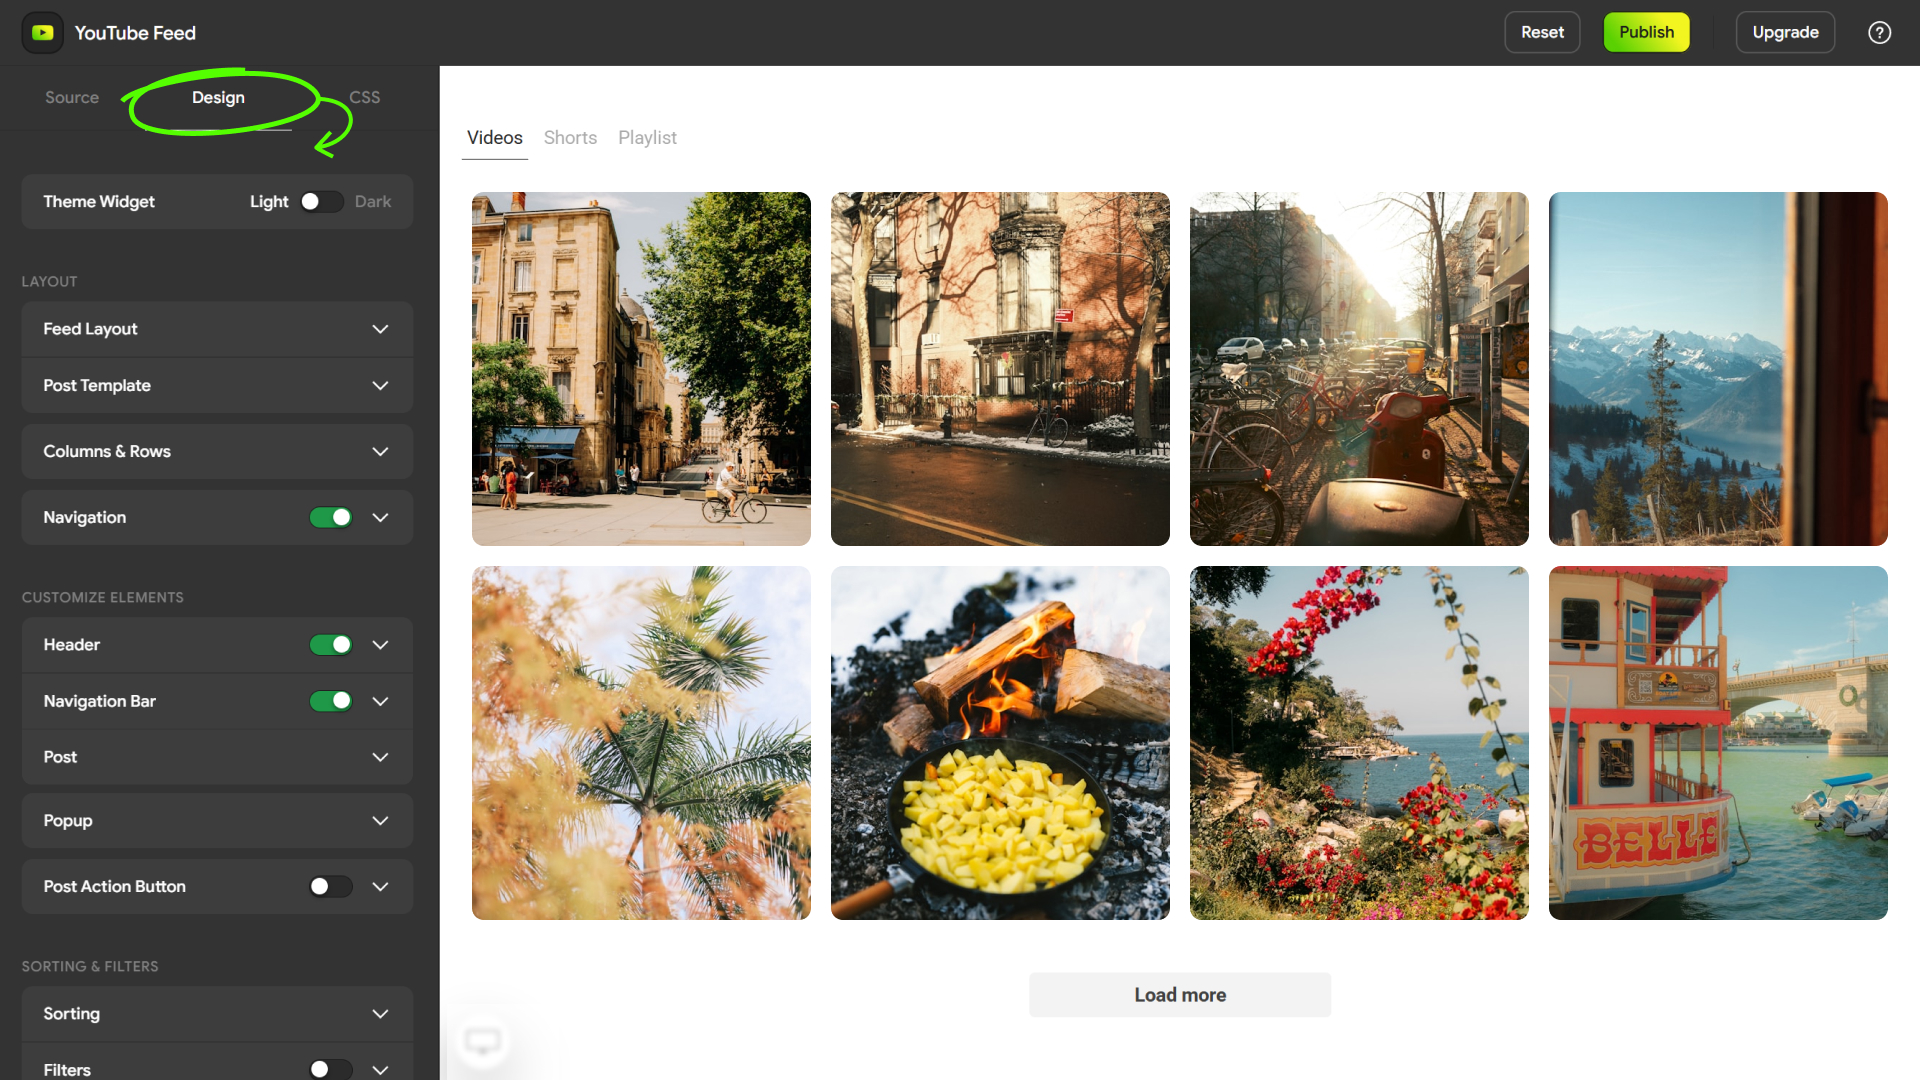Expand the Popup settings chevron

pyautogui.click(x=380, y=821)
